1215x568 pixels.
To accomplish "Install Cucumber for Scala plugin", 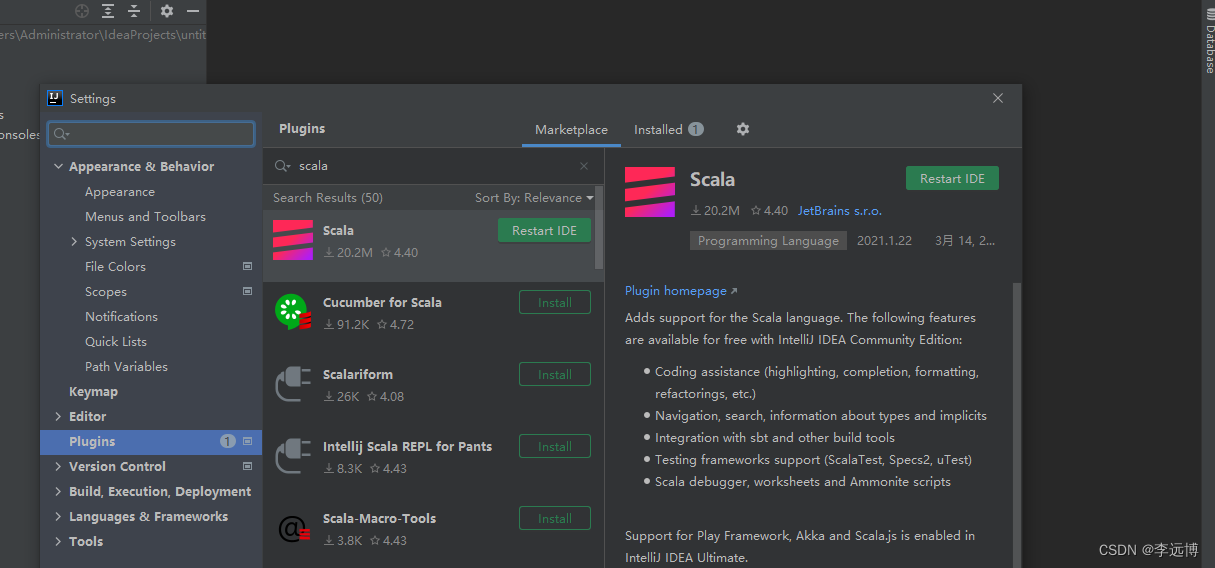I will click(x=555, y=302).
